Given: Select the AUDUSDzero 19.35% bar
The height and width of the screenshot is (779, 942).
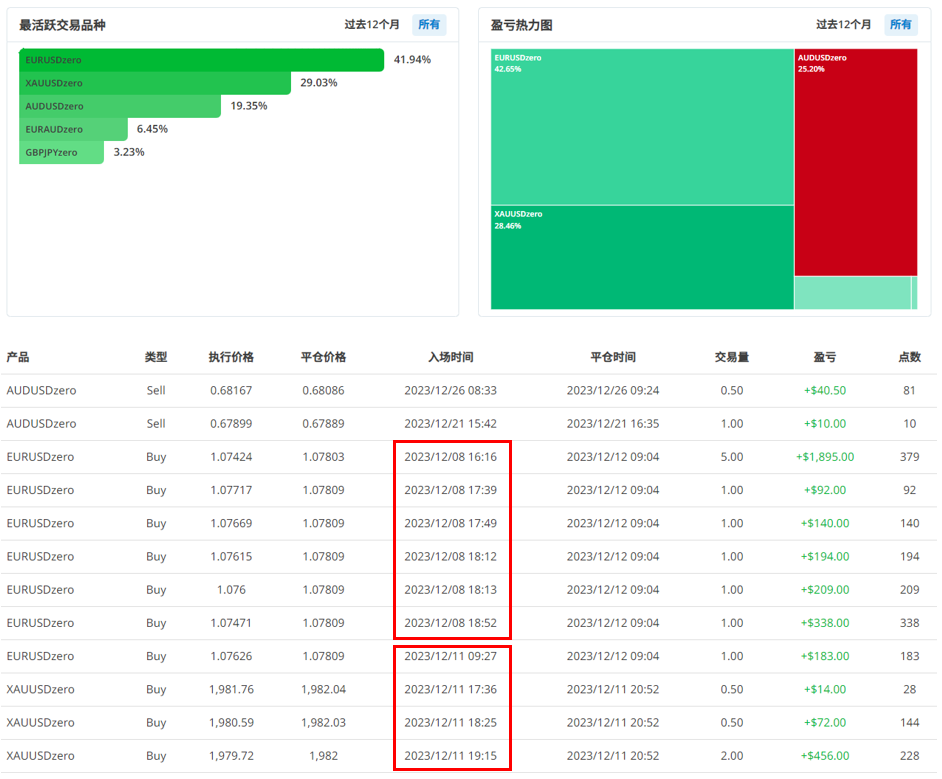Looking at the screenshot, I should 120,106.
